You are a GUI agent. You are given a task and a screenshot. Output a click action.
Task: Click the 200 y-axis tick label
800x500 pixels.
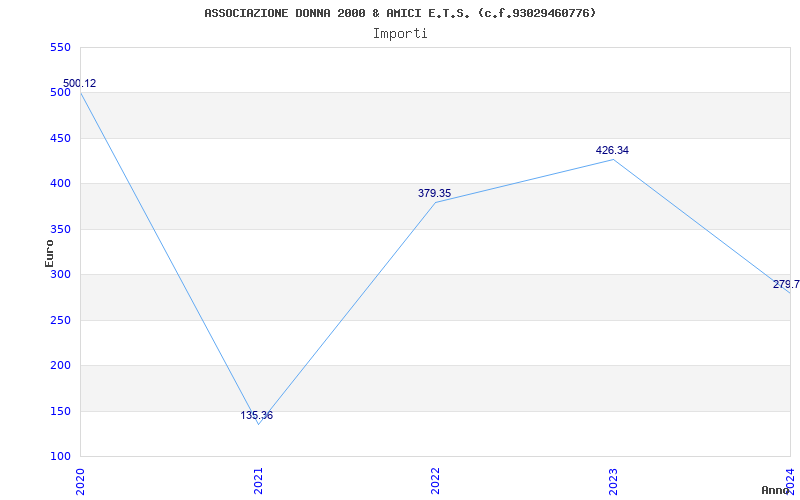pos(60,366)
